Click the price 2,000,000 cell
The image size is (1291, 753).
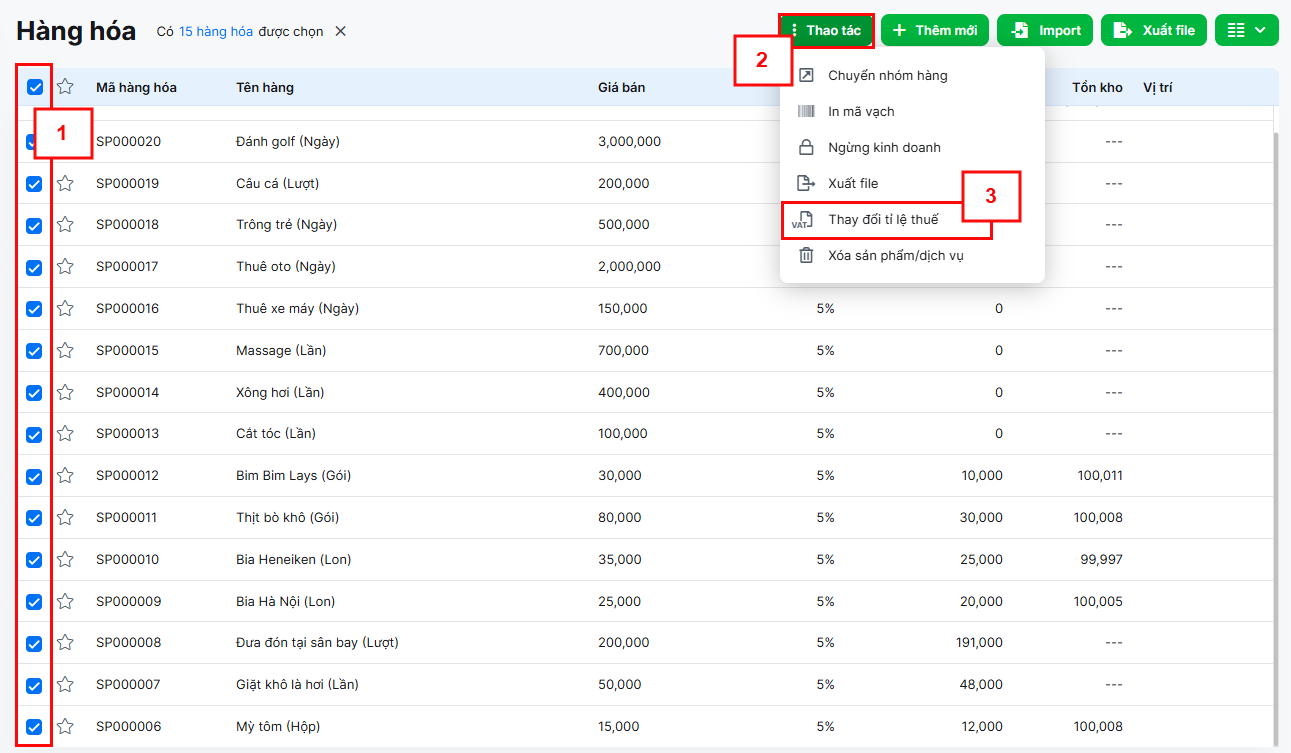click(x=629, y=267)
